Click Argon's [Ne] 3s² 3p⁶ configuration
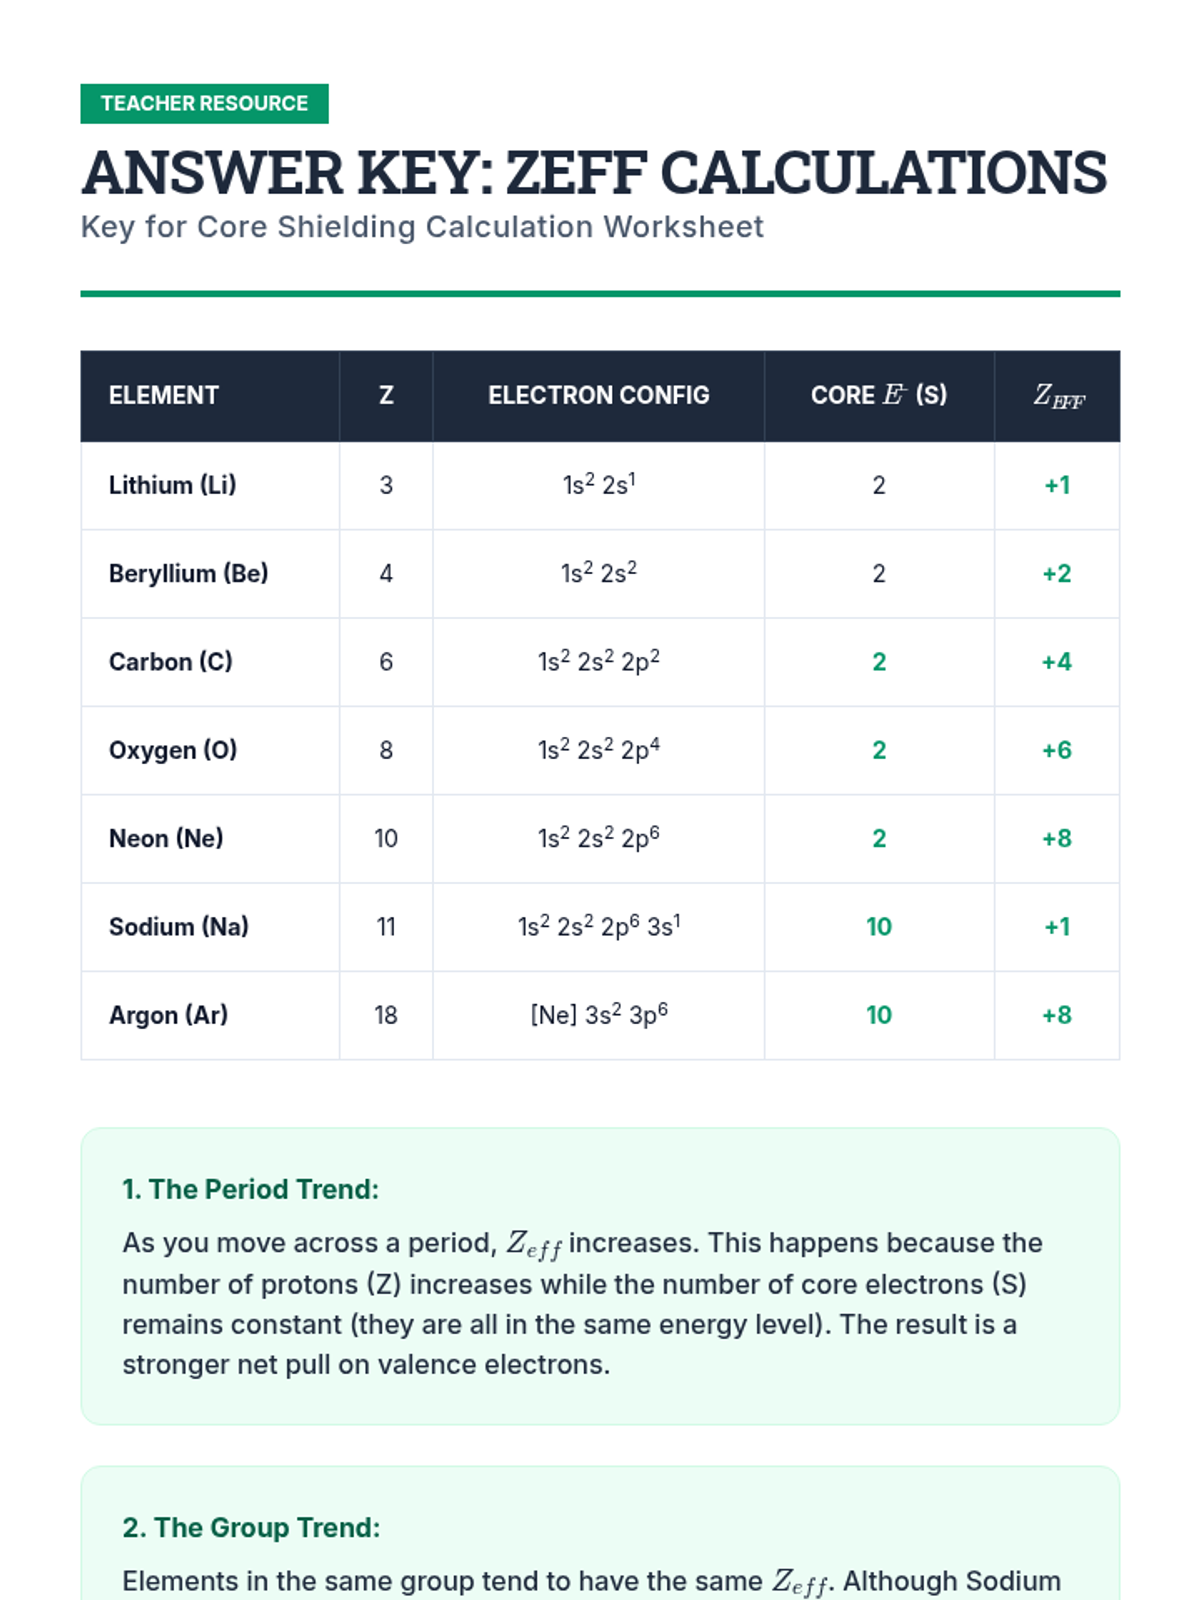This screenshot has height=1600, width=1200. click(x=598, y=1015)
